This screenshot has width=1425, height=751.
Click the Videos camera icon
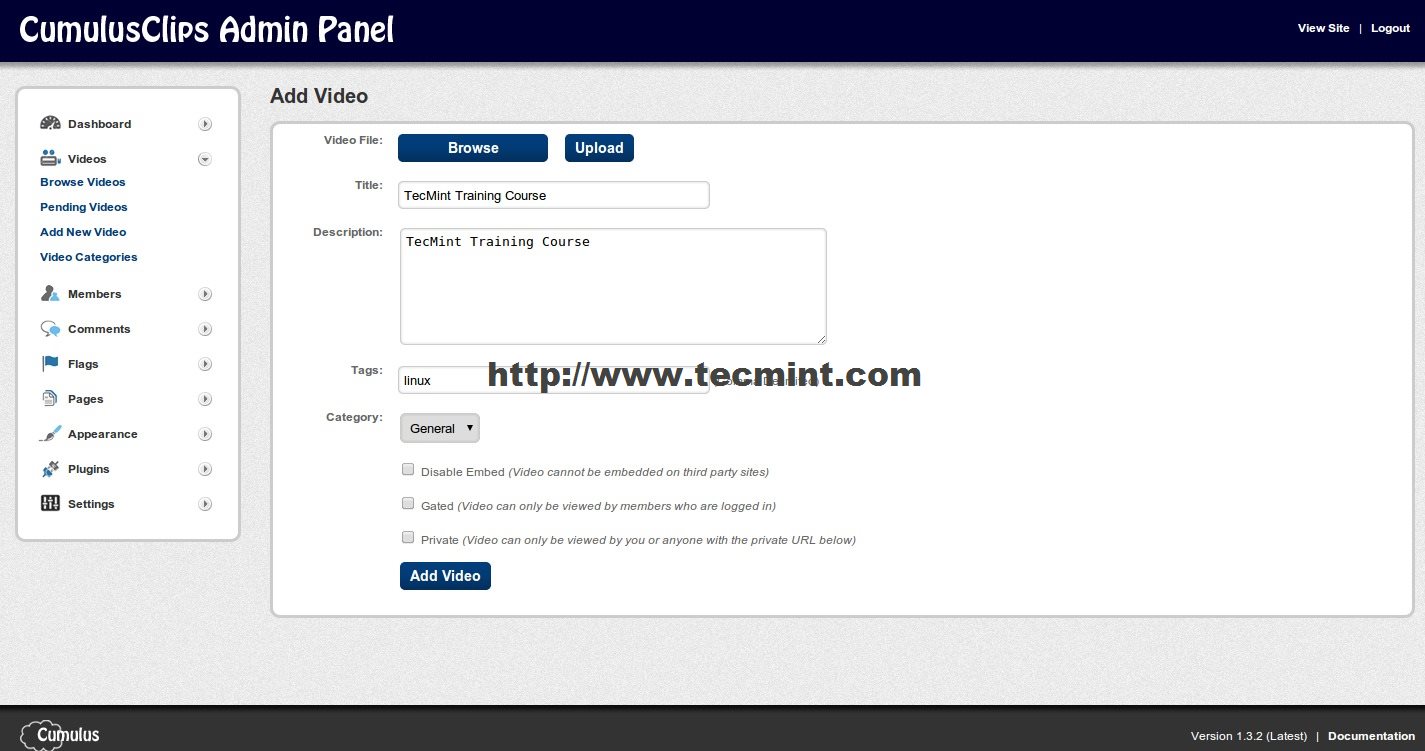coord(50,158)
